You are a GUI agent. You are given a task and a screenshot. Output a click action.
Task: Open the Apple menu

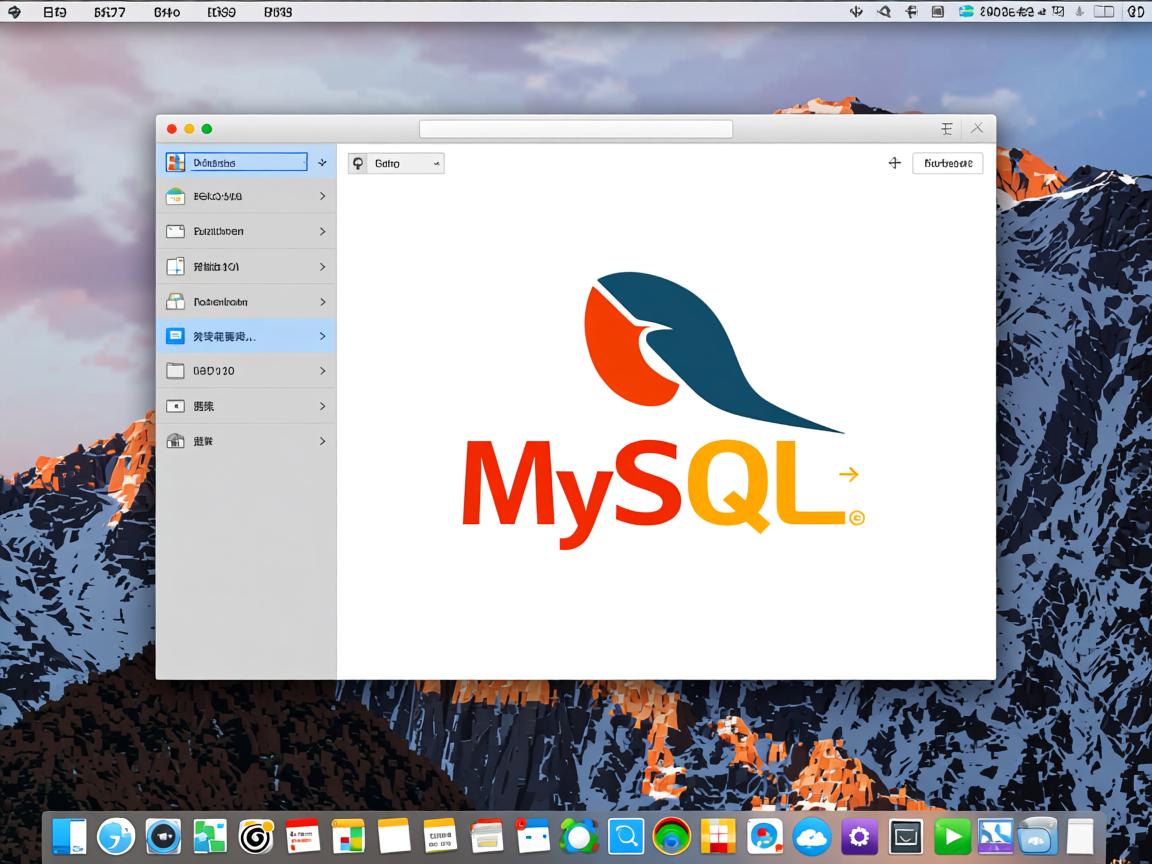(x=12, y=12)
